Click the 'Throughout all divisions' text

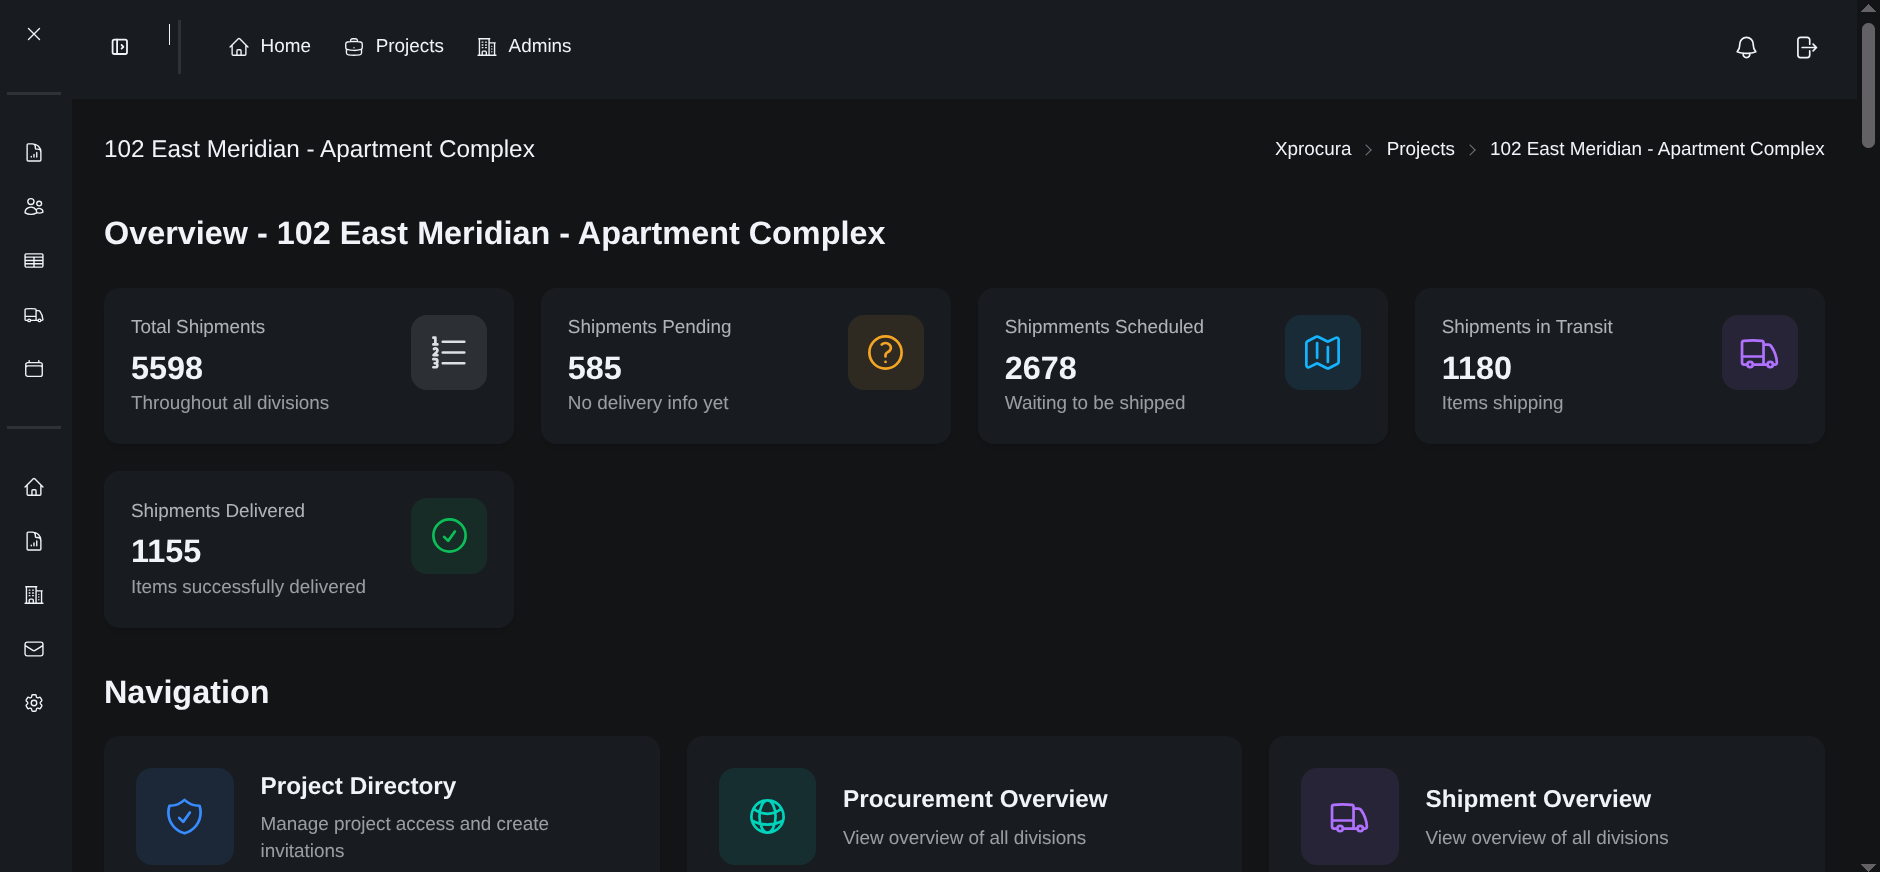click(230, 403)
